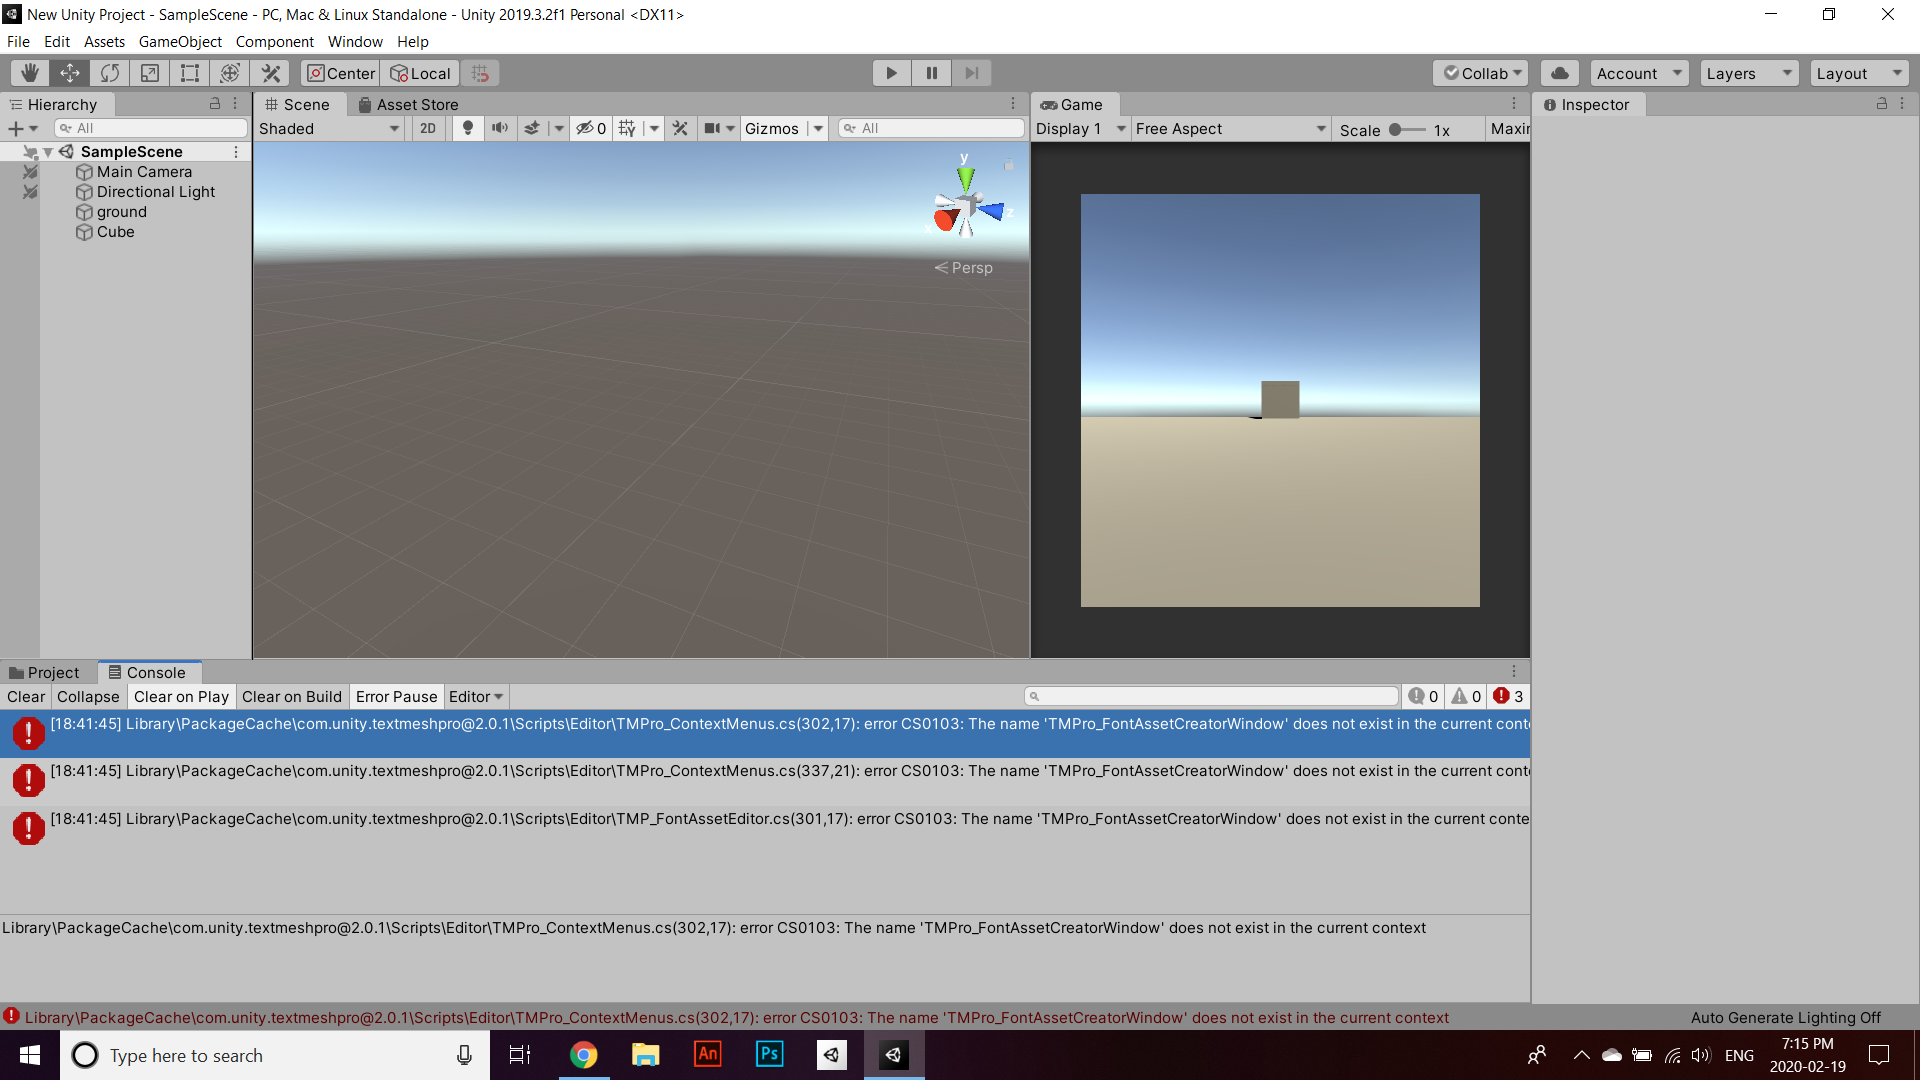Select the Scale tool

point(150,73)
